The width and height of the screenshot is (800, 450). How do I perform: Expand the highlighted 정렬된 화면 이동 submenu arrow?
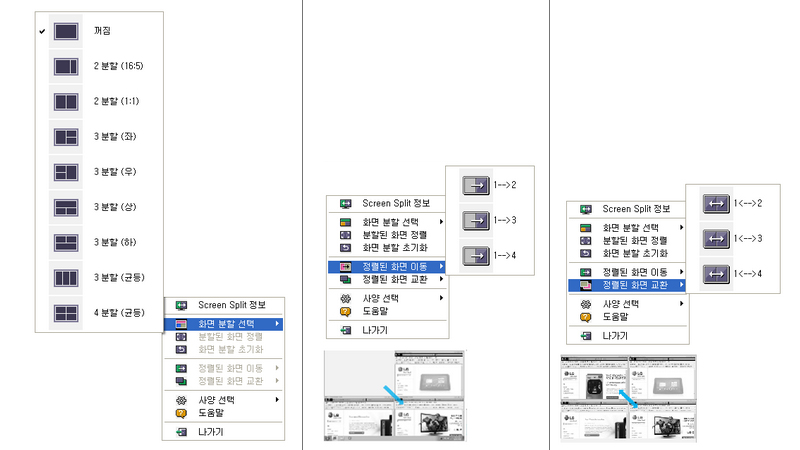tap(440, 267)
